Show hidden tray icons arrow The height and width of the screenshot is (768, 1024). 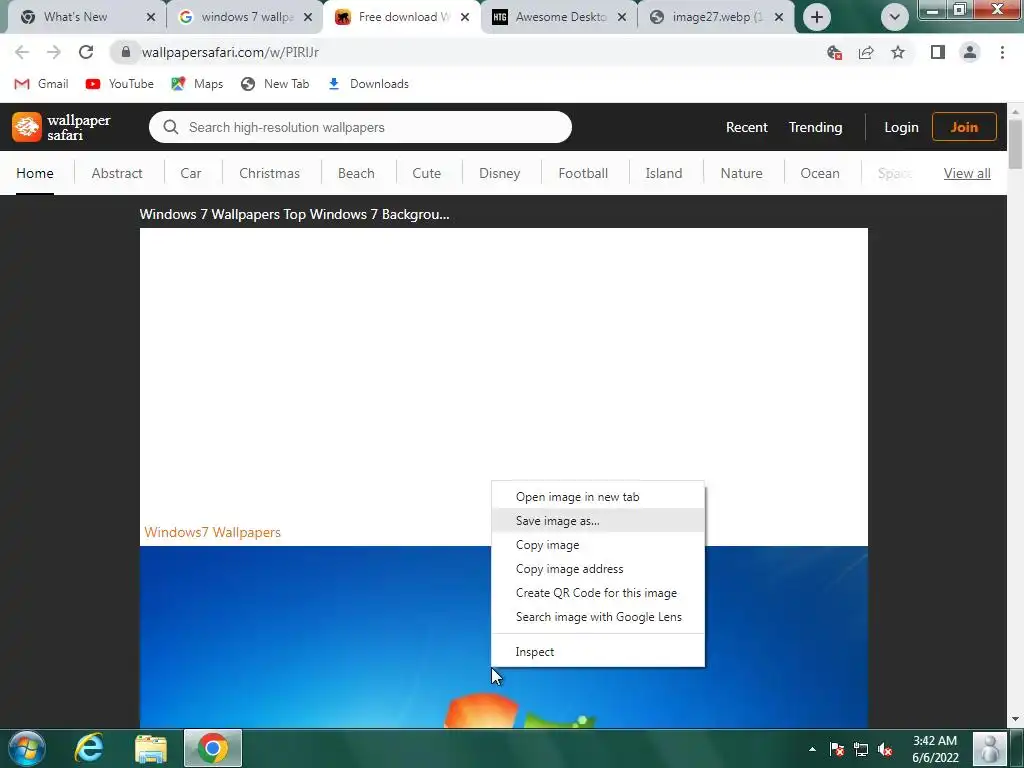812,749
